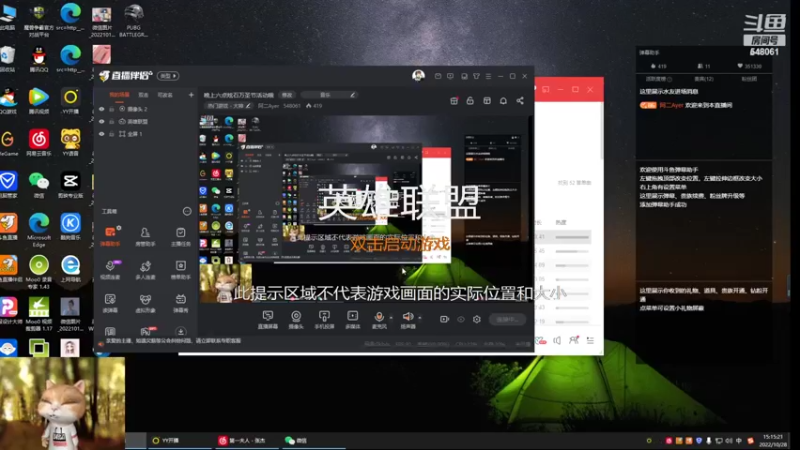Click the start streaming button at bottom right

click(507, 319)
